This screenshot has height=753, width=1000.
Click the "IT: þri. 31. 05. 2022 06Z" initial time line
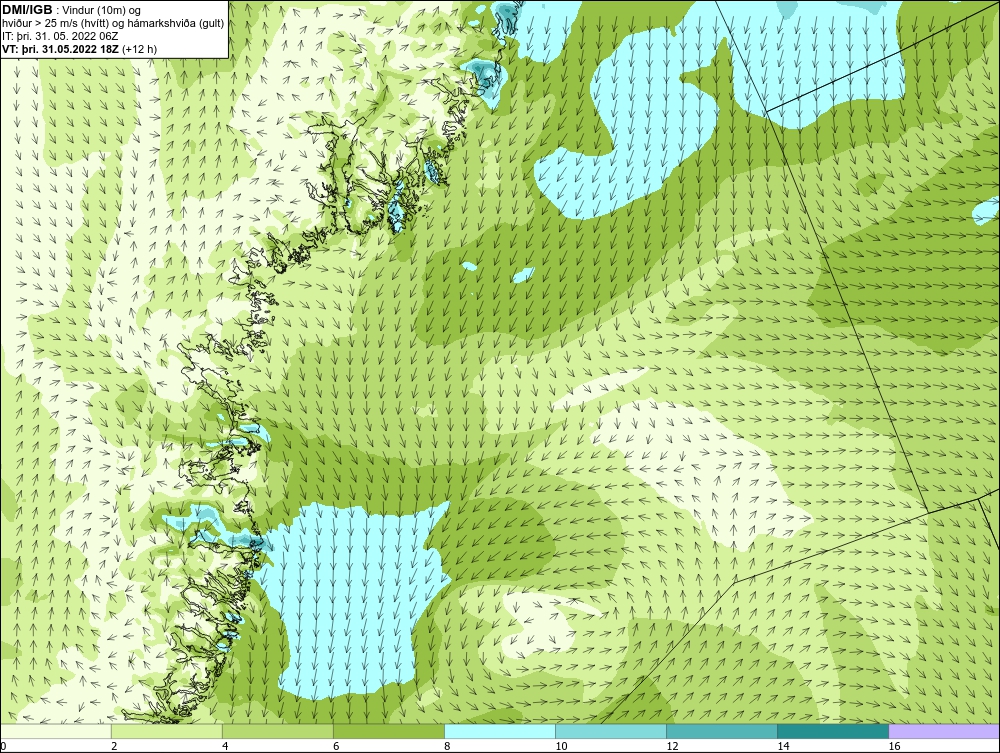[60, 36]
